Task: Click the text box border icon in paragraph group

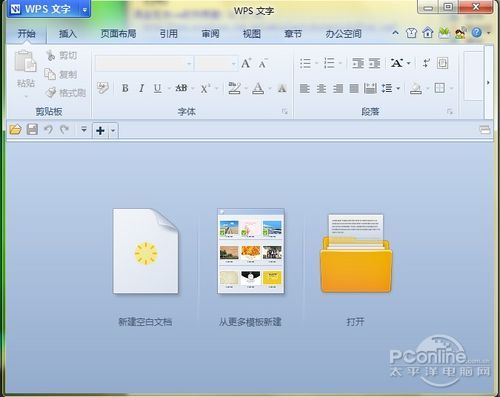Action: click(443, 63)
